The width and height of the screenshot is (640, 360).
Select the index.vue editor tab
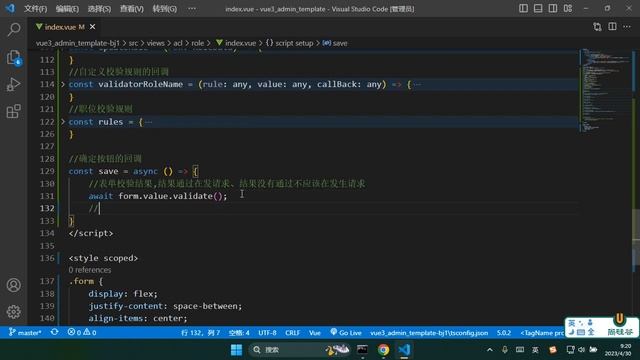[x=65, y=27]
